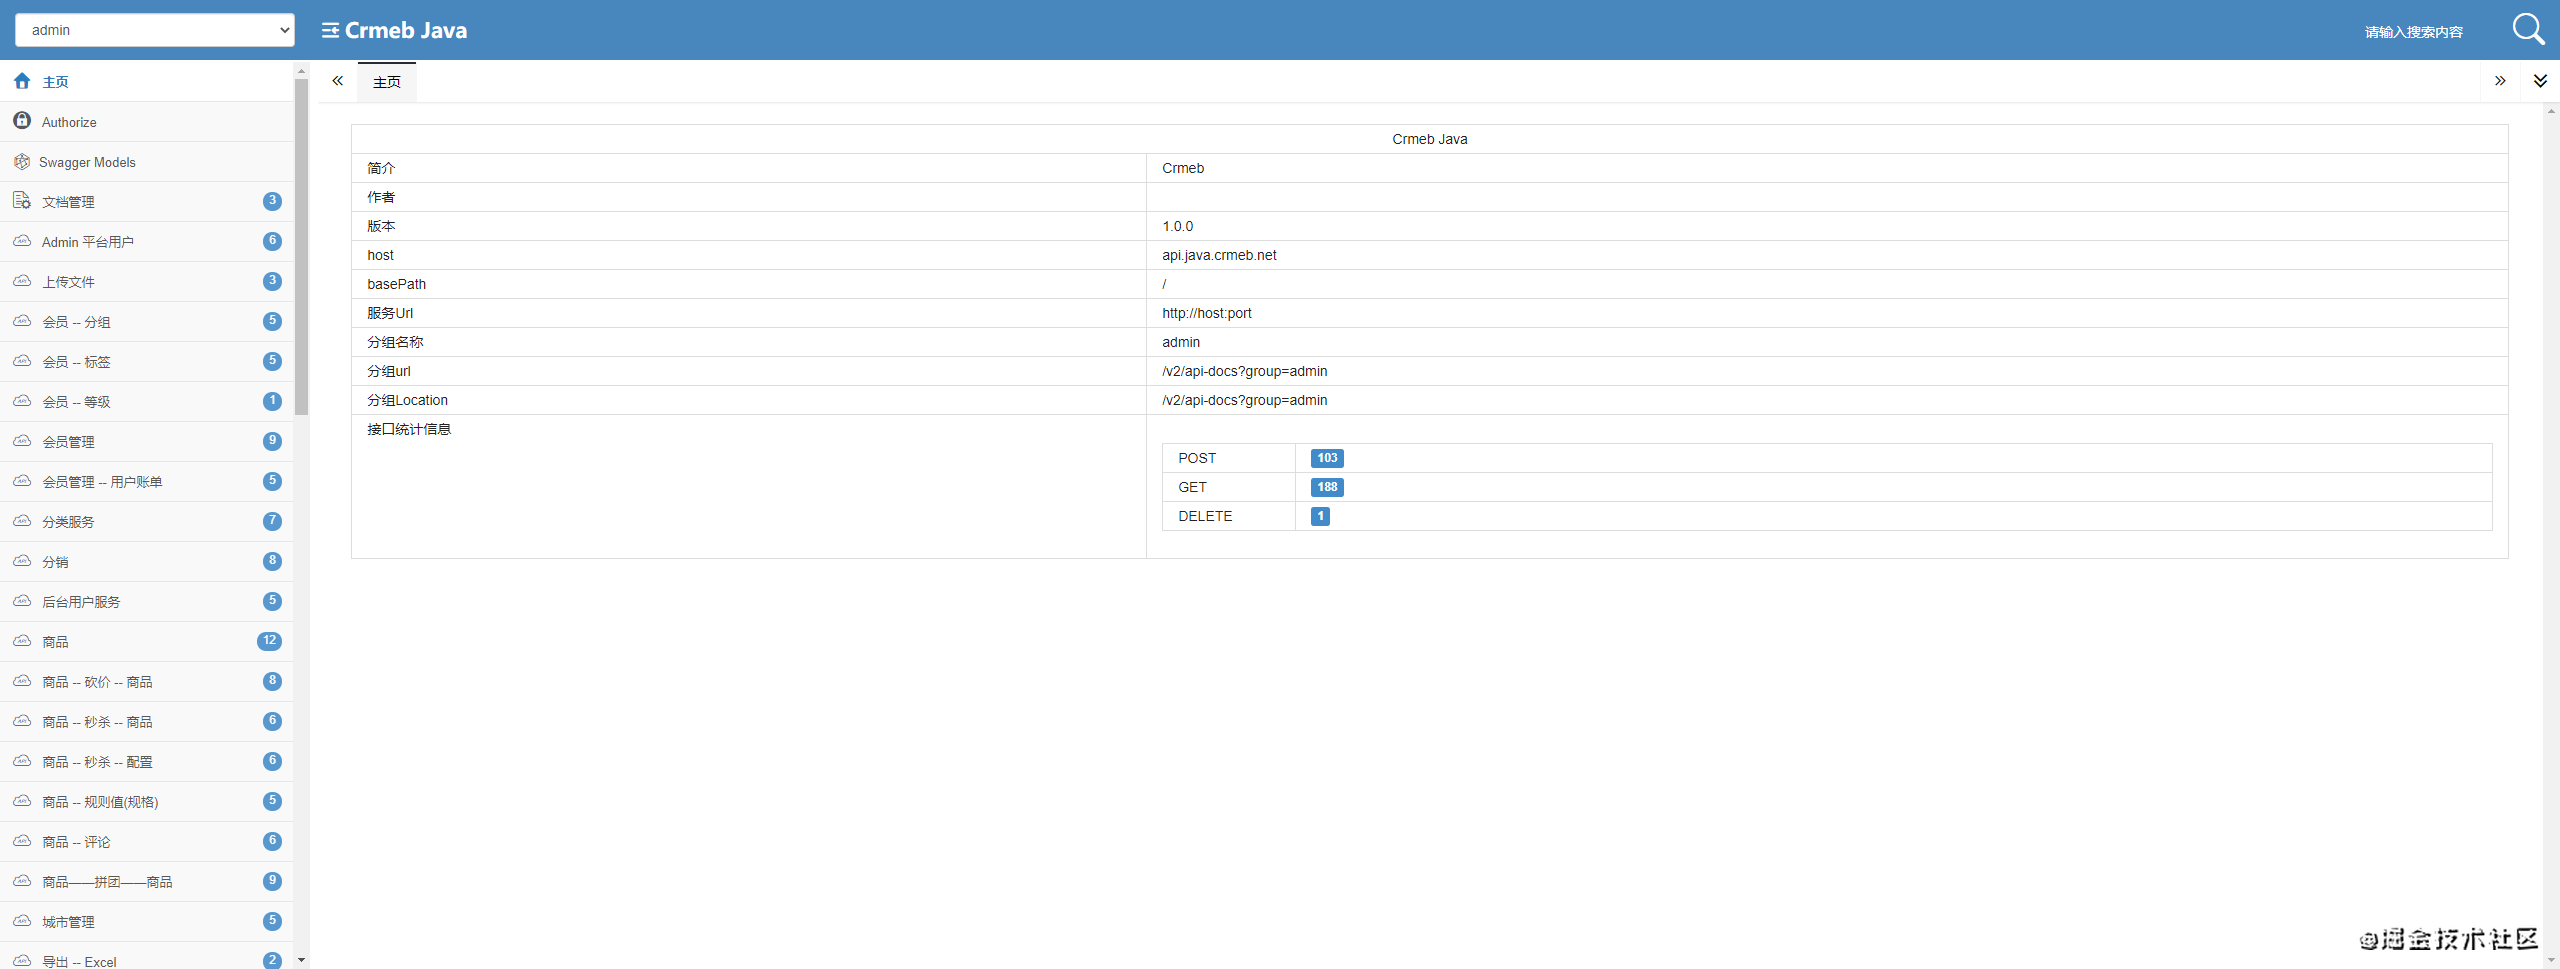Click the Crmeb Java header title
Screen dimensions: 2560x969
[406, 30]
